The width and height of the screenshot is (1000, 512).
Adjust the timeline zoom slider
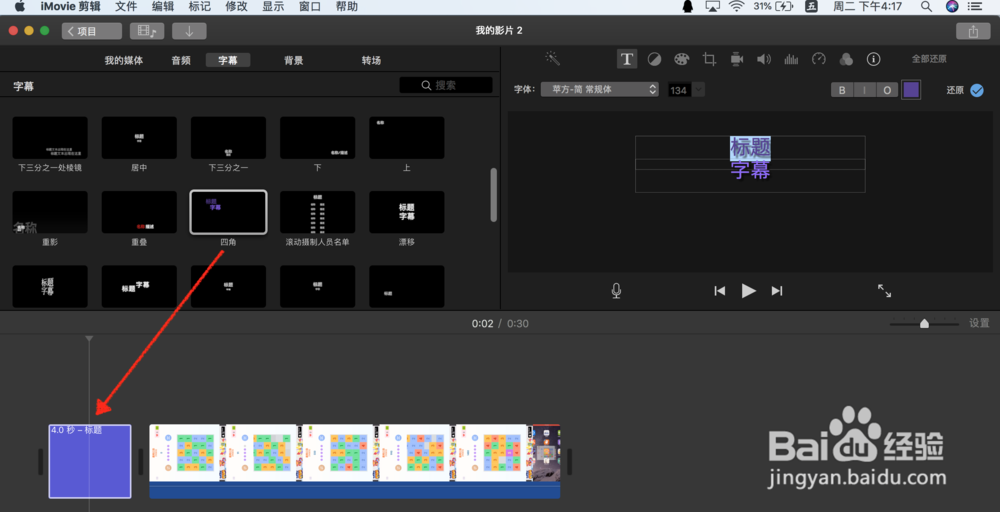tap(924, 324)
